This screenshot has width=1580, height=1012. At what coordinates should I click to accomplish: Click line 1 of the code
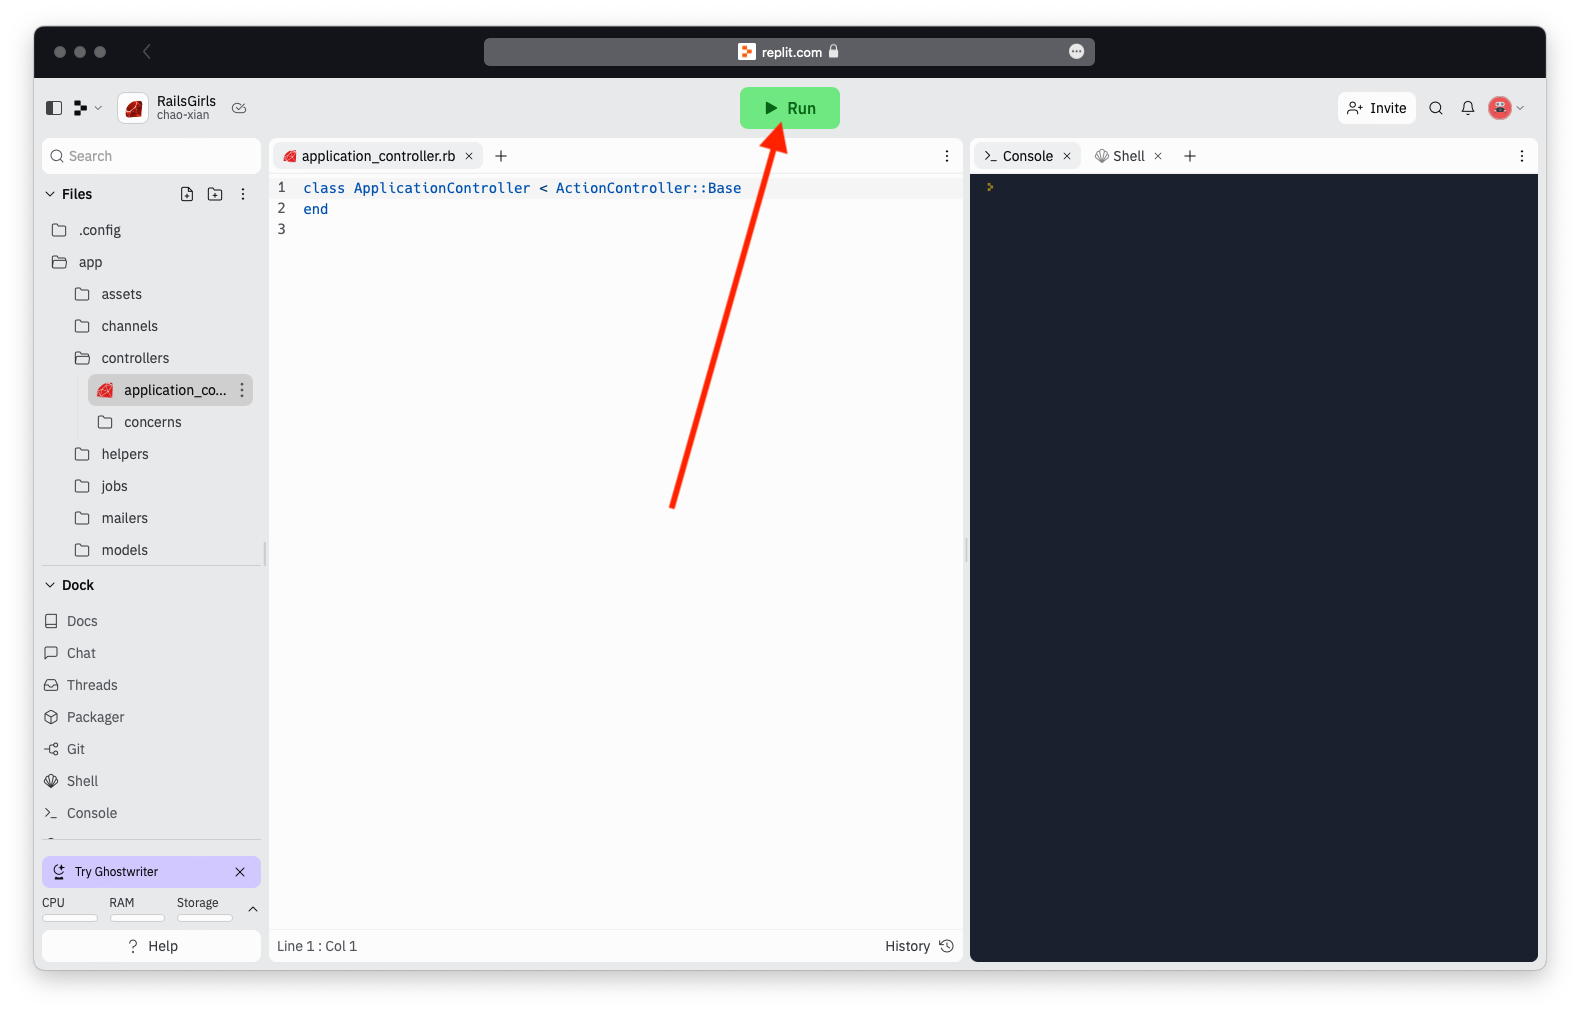coord(522,188)
